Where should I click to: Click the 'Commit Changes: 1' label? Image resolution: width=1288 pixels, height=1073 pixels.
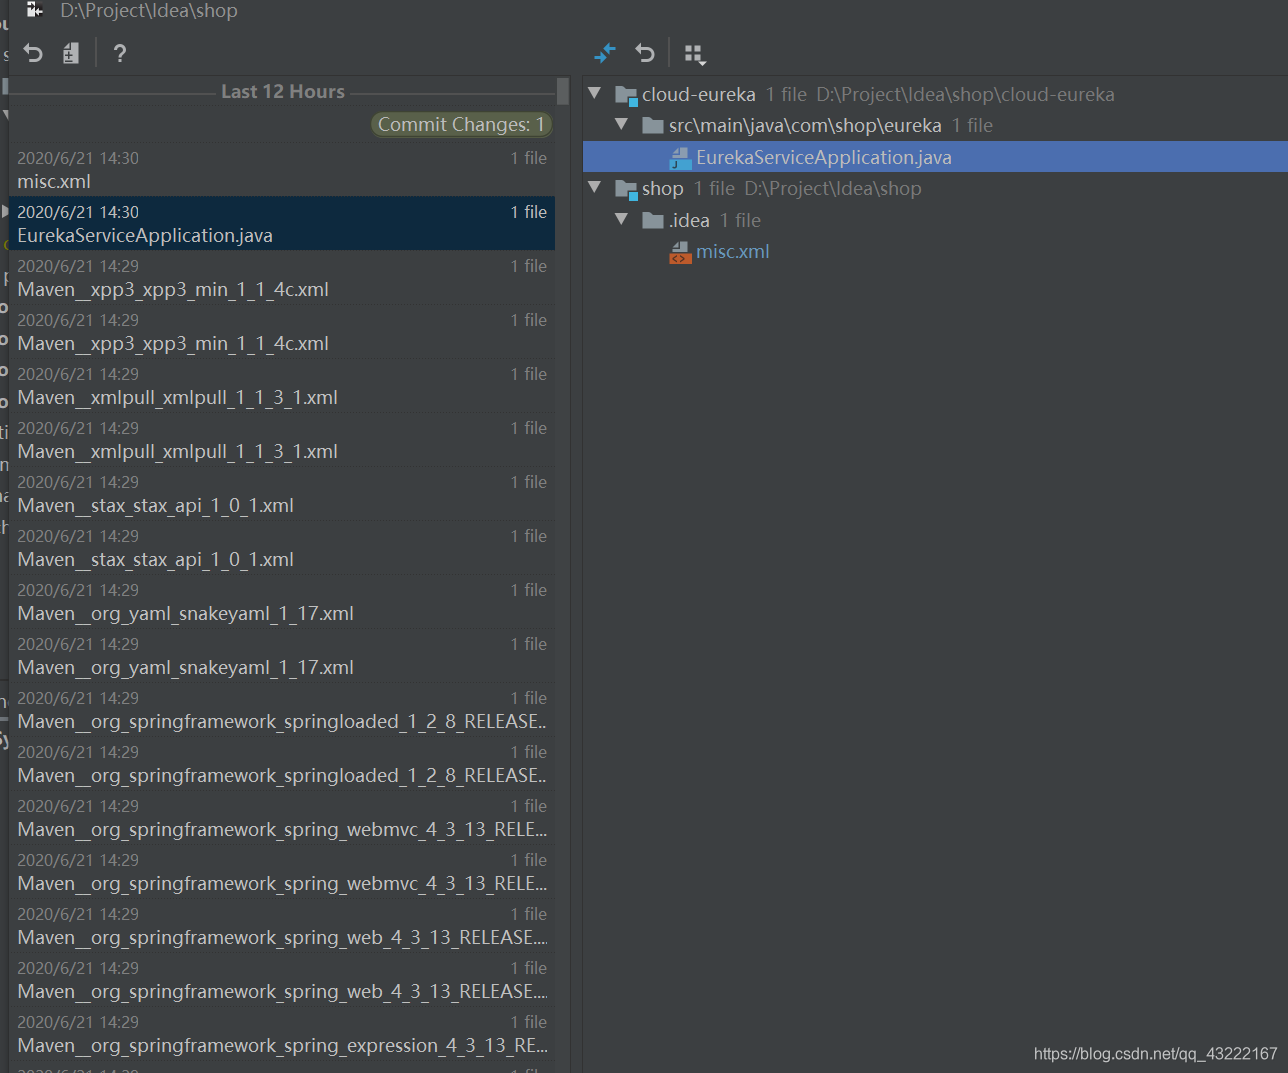coord(461,124)
